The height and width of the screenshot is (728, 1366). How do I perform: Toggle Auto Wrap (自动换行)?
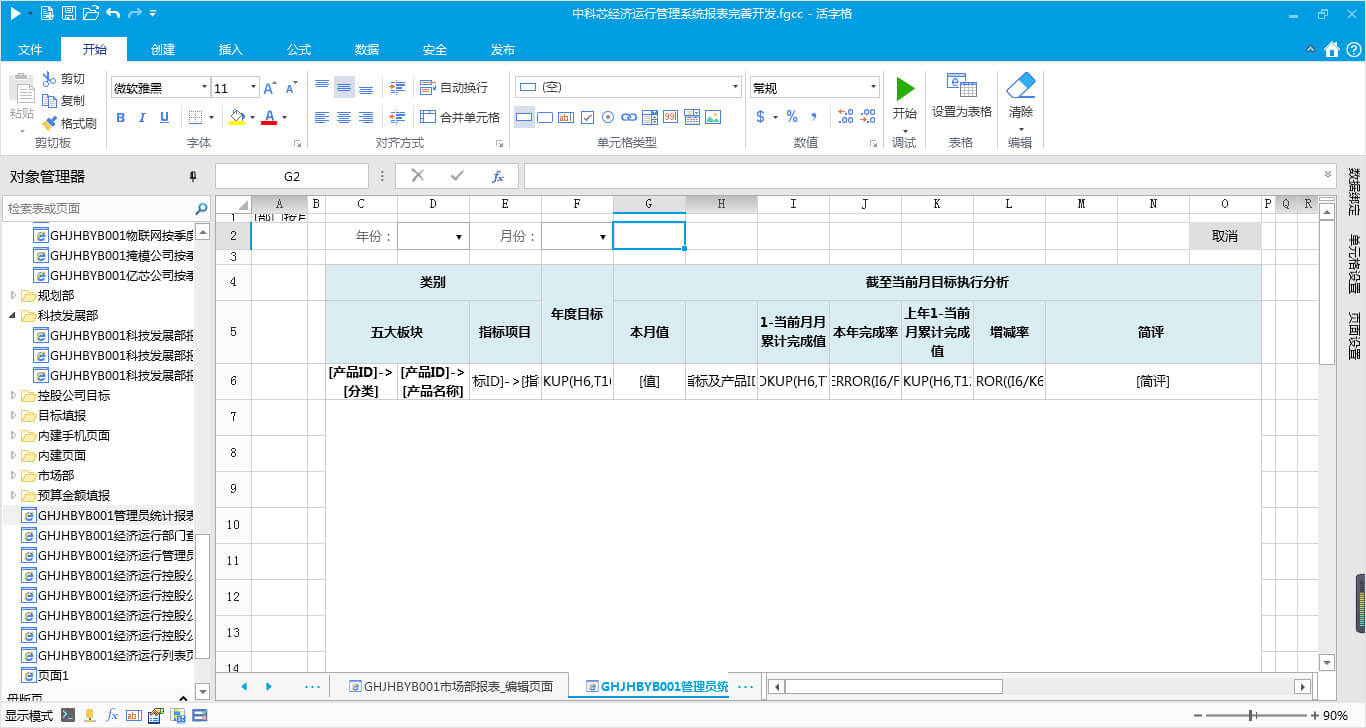click(454, 88)
